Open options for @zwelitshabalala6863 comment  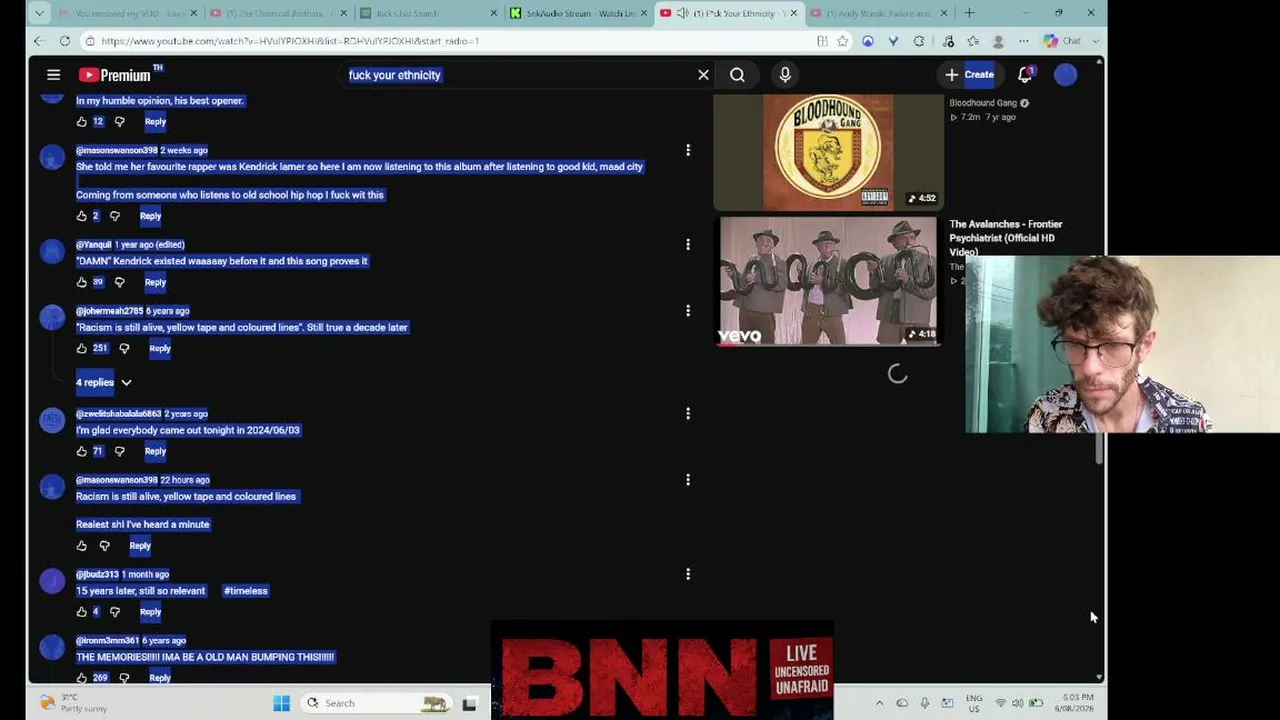click(x=688, y=413)
